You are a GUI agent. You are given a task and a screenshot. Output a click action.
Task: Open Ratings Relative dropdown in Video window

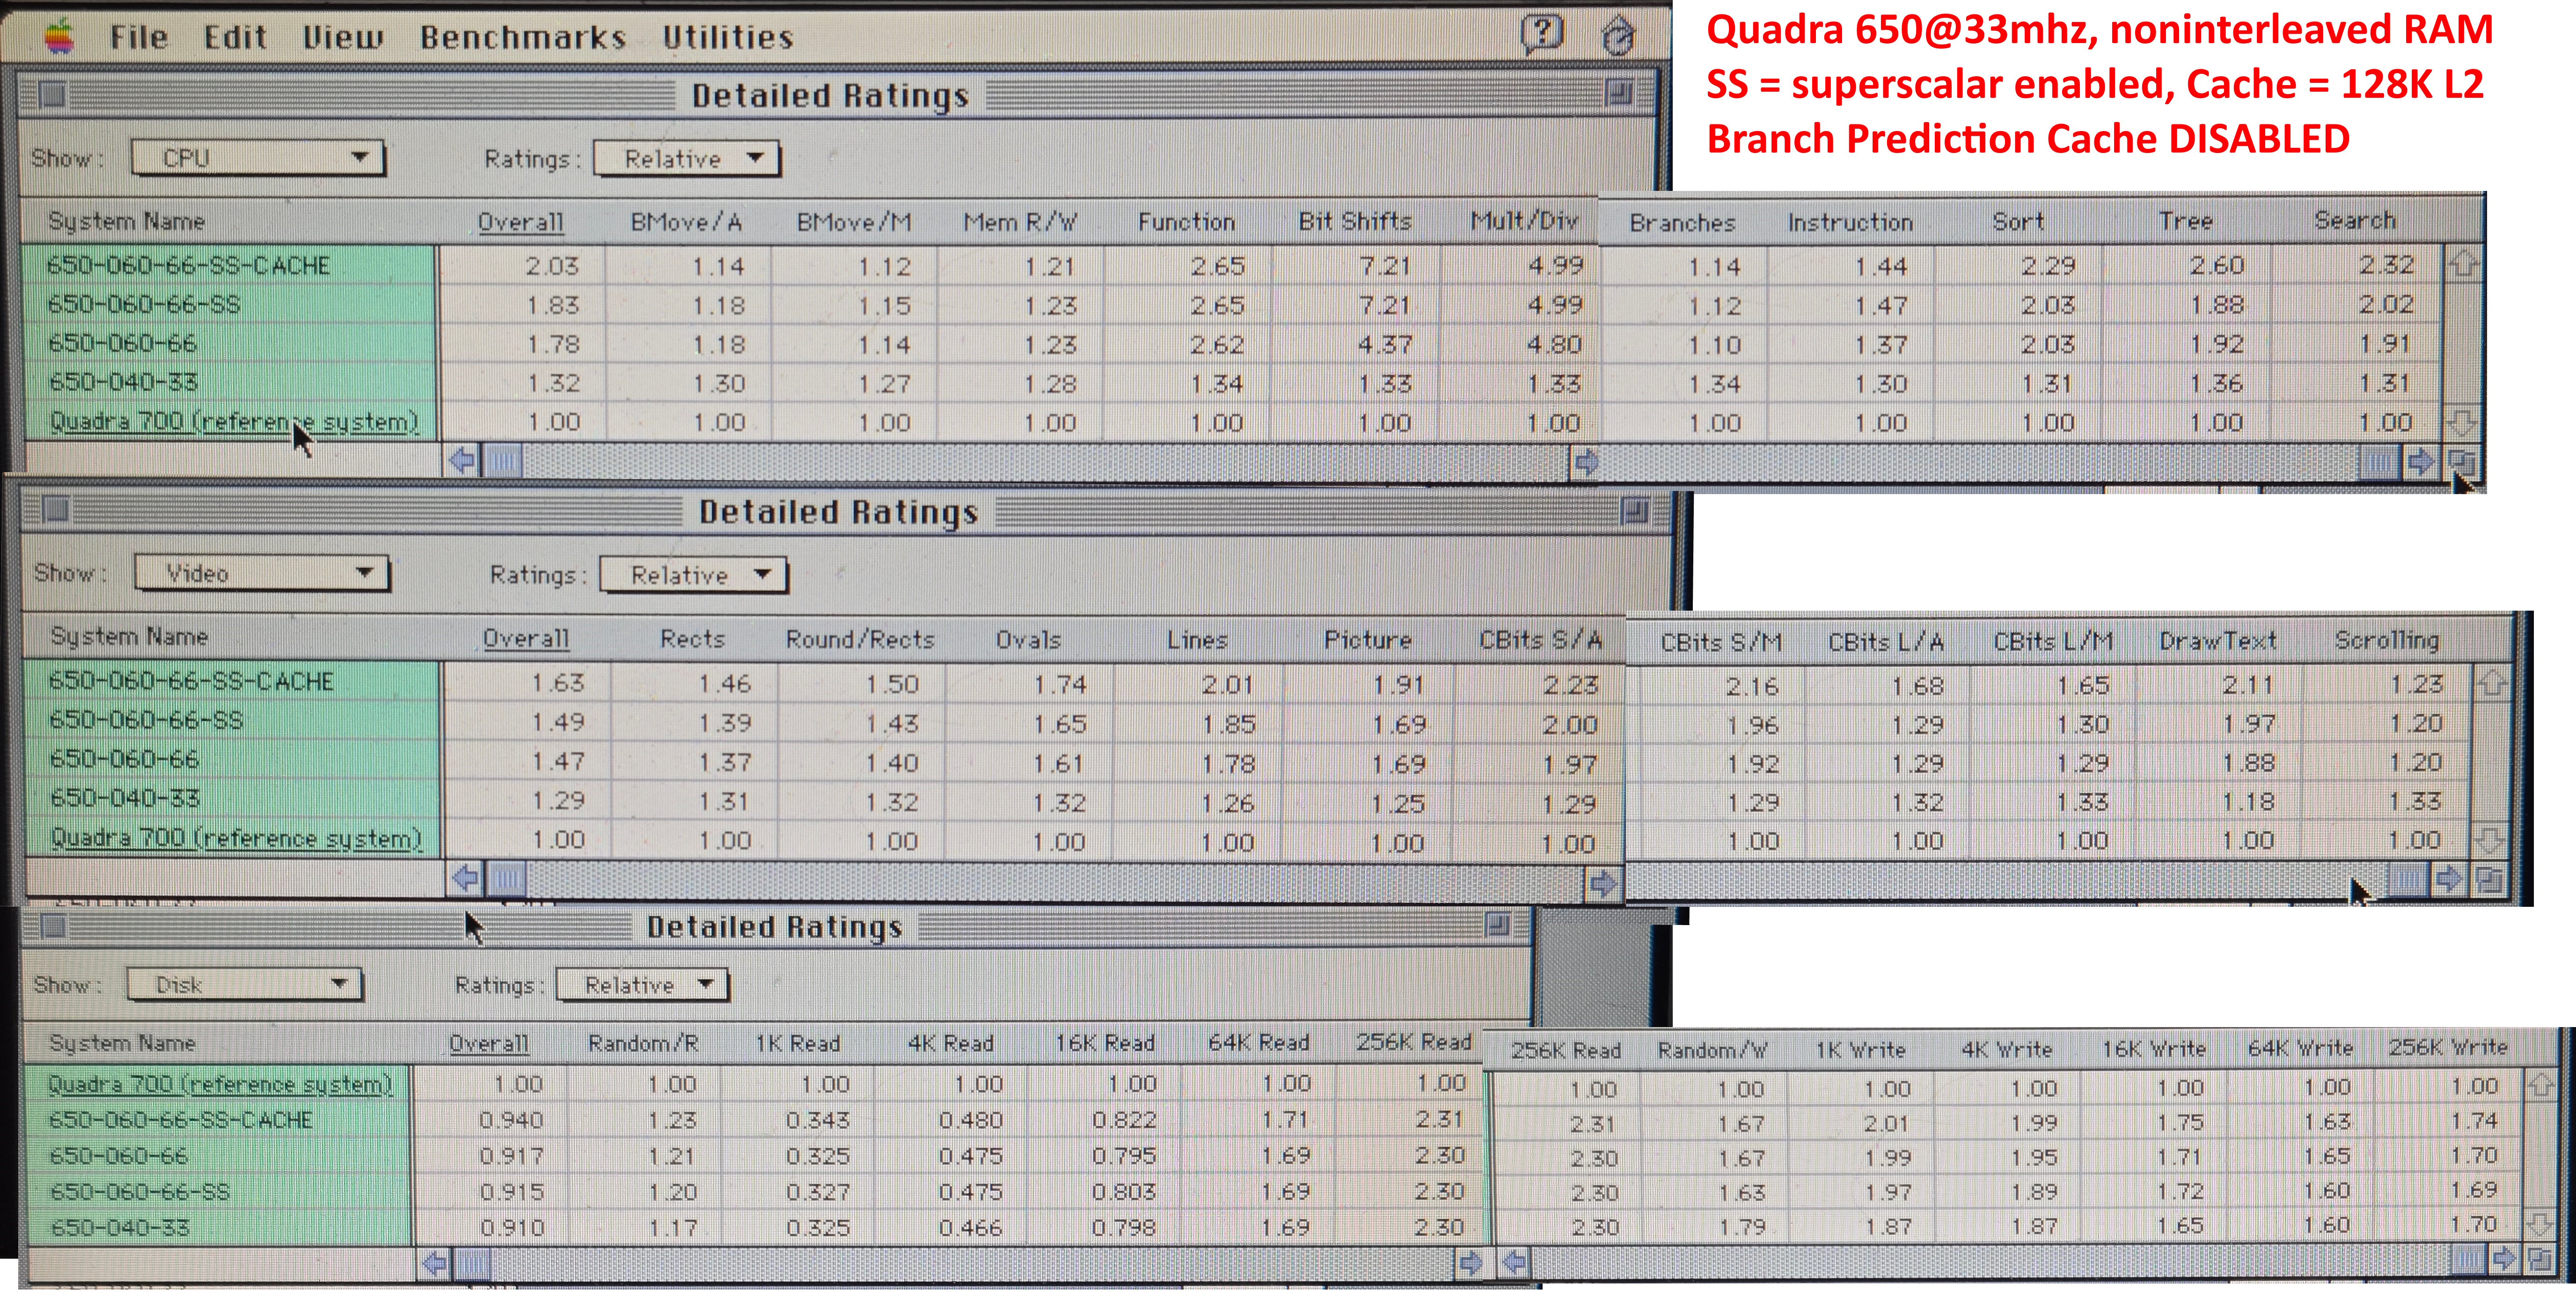693,575
